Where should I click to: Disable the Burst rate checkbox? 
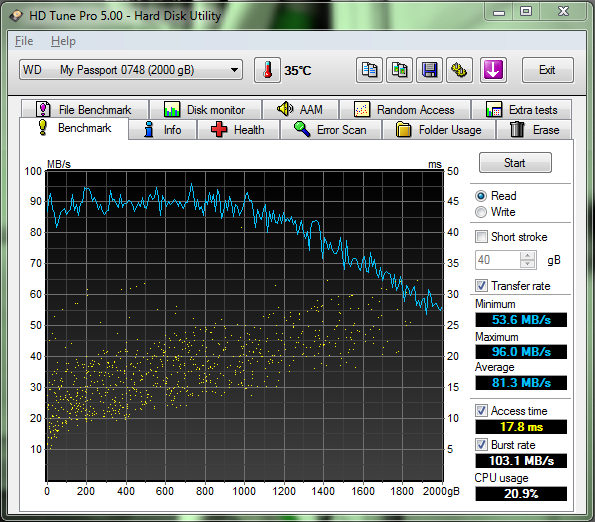(481, 444)
